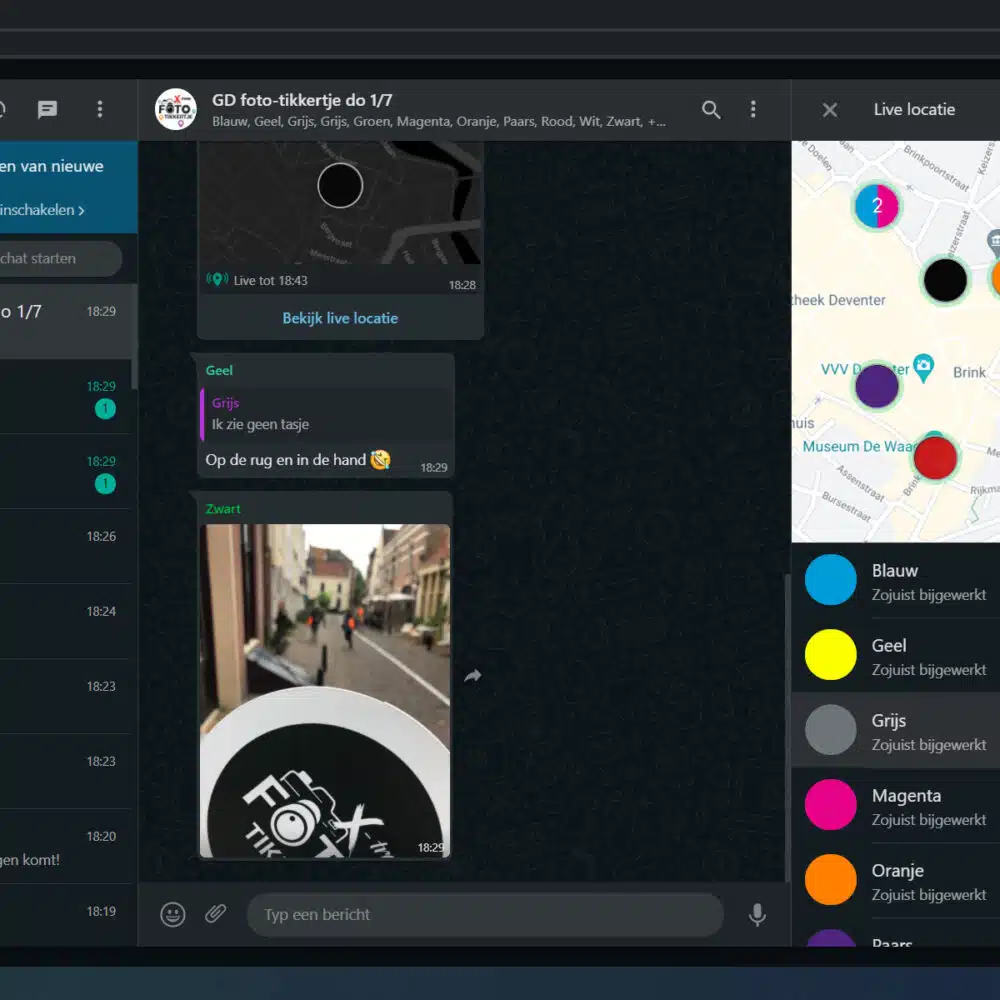Click Bekijk live locatie link
Screen dimensions: 1000x1000
click(x=340, y=318)
